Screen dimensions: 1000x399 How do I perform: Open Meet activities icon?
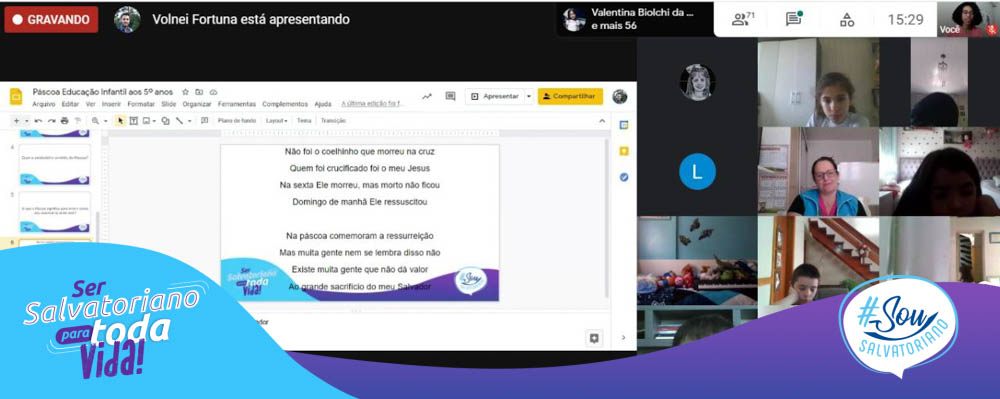847,20
